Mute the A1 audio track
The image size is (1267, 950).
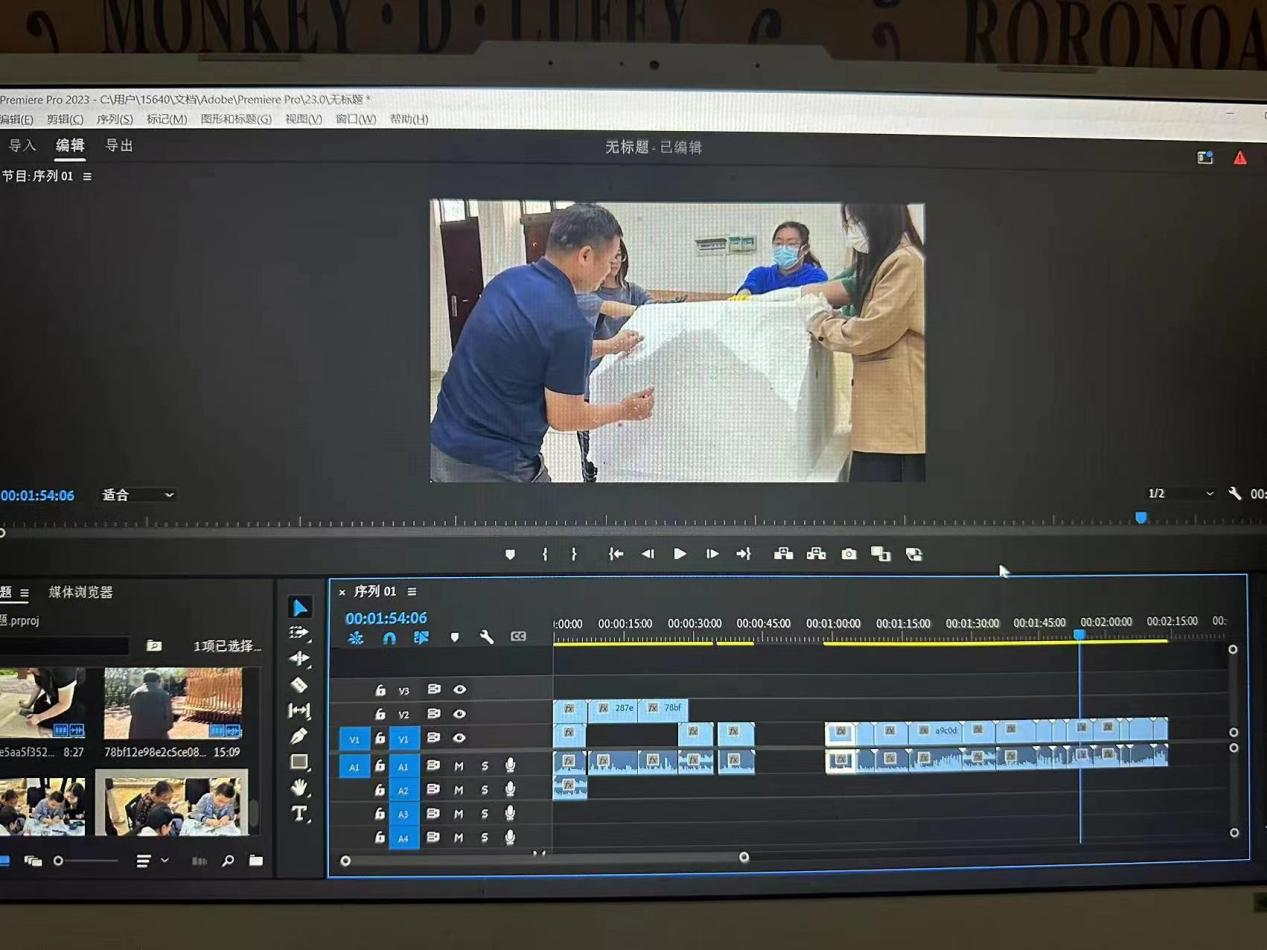(459, 766)
